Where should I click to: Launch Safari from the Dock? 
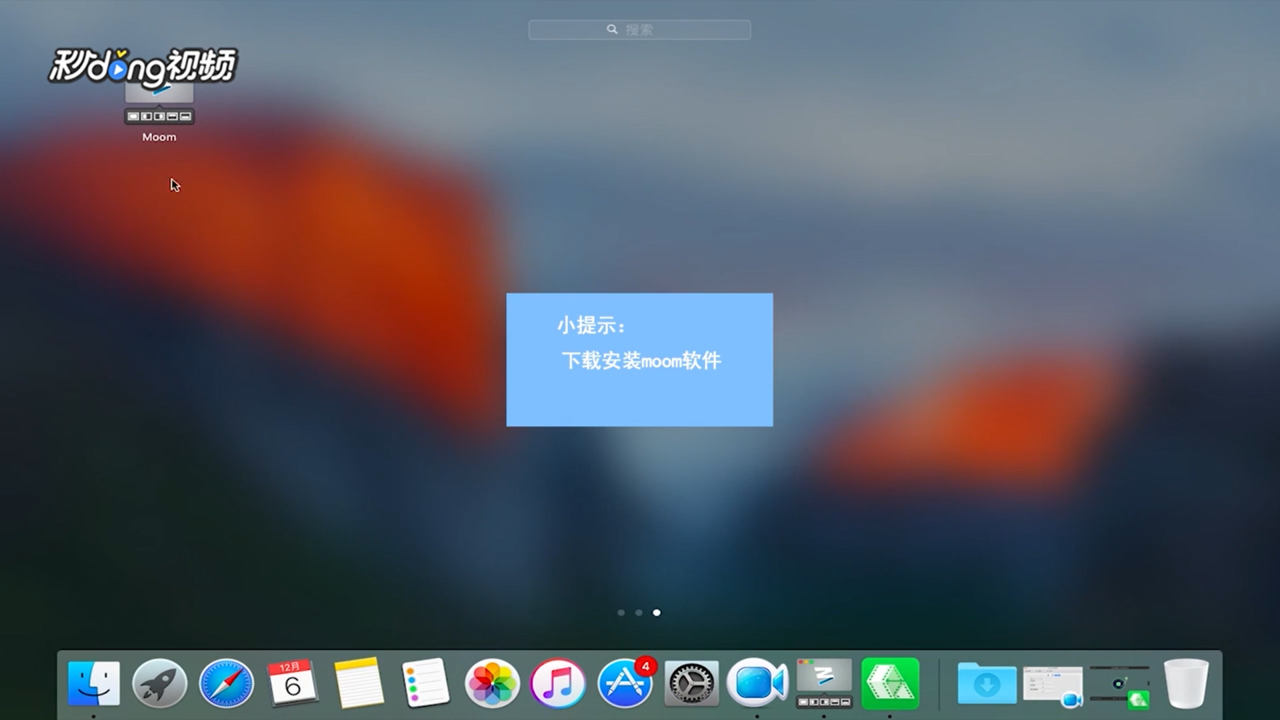226,684
